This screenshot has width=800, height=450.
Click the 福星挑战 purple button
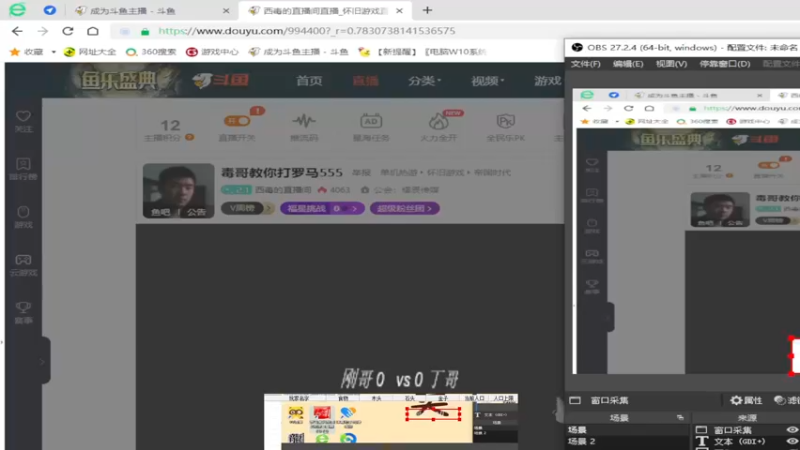[322, 208]
